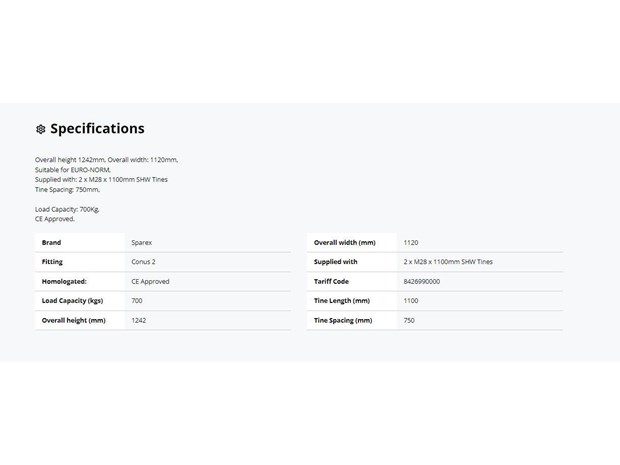Click the Overall height (mm) label

pyautogui.click(x=74, y=320)
